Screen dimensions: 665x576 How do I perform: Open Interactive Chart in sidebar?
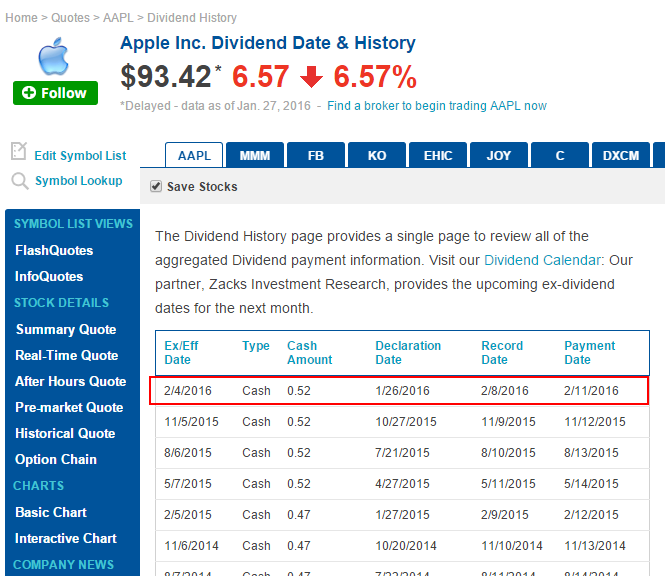pos(66,538)
